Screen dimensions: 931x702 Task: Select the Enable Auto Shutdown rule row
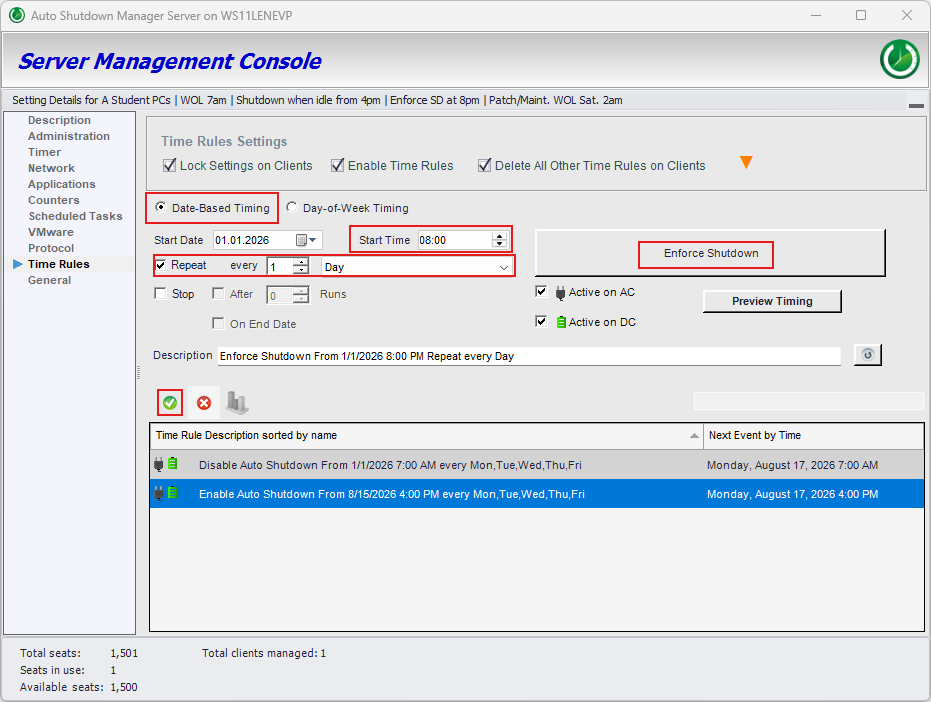537,494
